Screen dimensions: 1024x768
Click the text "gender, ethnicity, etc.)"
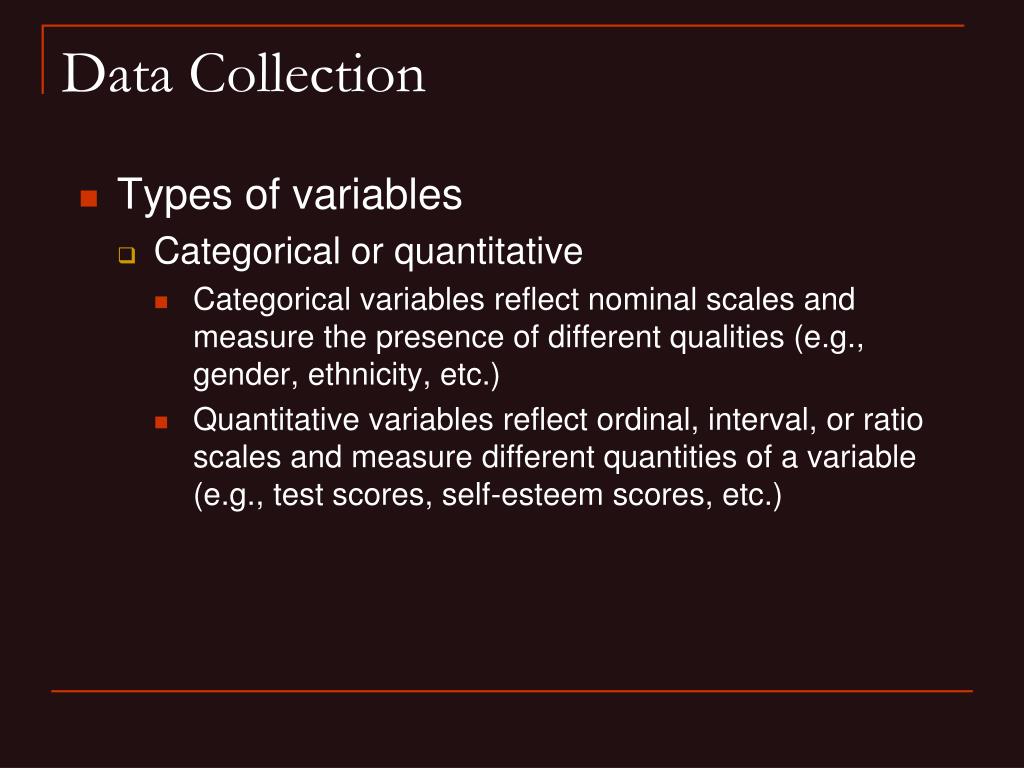pos(346,376)
